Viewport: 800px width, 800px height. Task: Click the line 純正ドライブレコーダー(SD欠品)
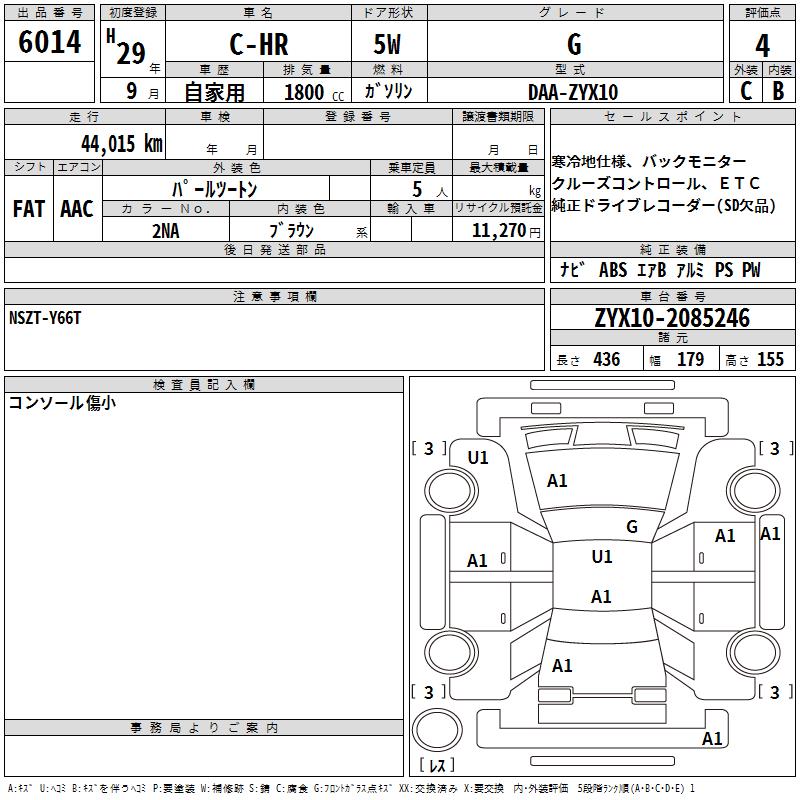[x=663, y=205]
